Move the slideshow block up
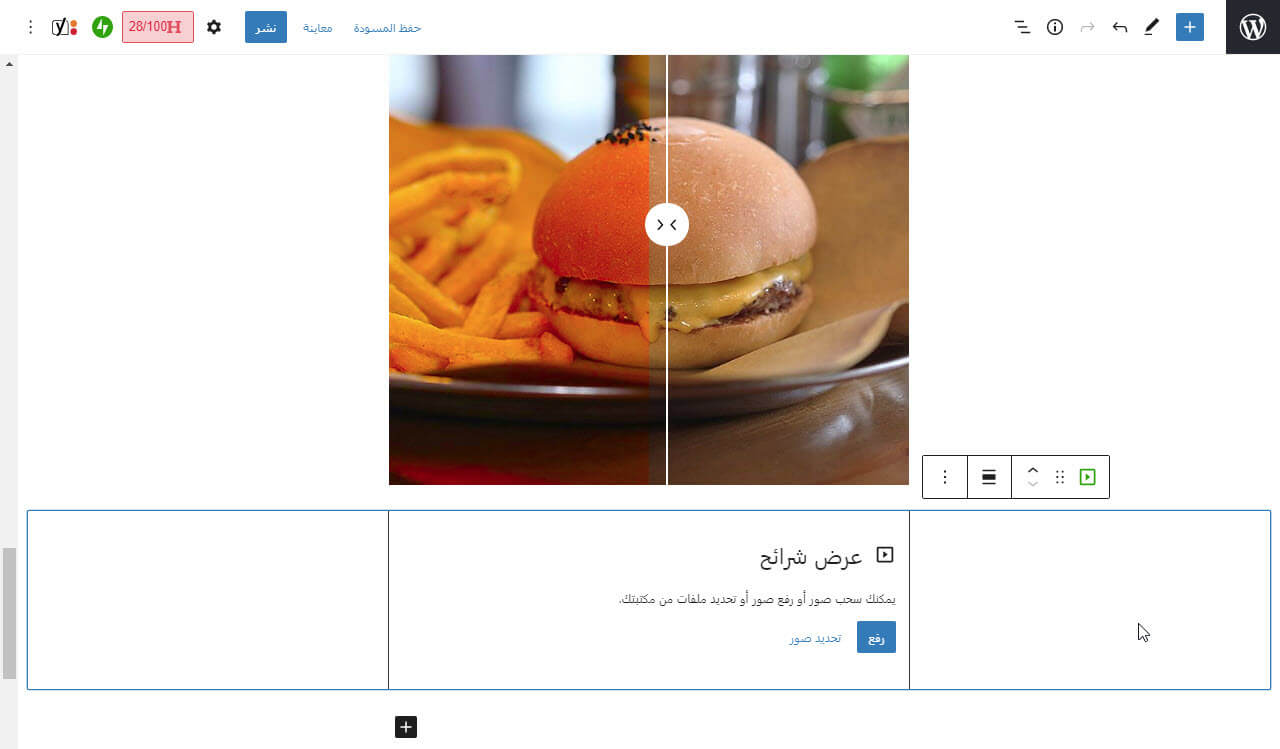The width and height of the screenshot is (1280, 749). tap(1033, 470)
